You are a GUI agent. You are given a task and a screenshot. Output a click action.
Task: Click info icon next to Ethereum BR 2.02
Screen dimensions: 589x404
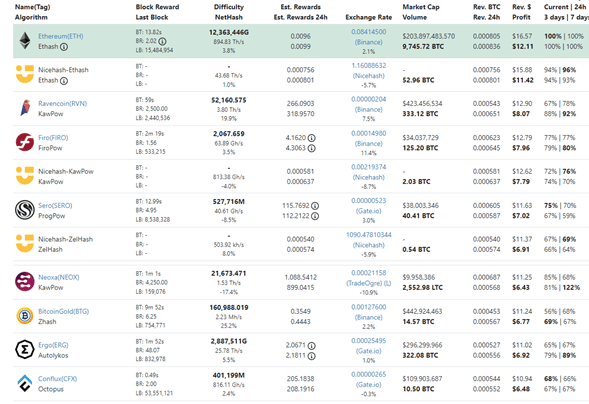[162, 41]
